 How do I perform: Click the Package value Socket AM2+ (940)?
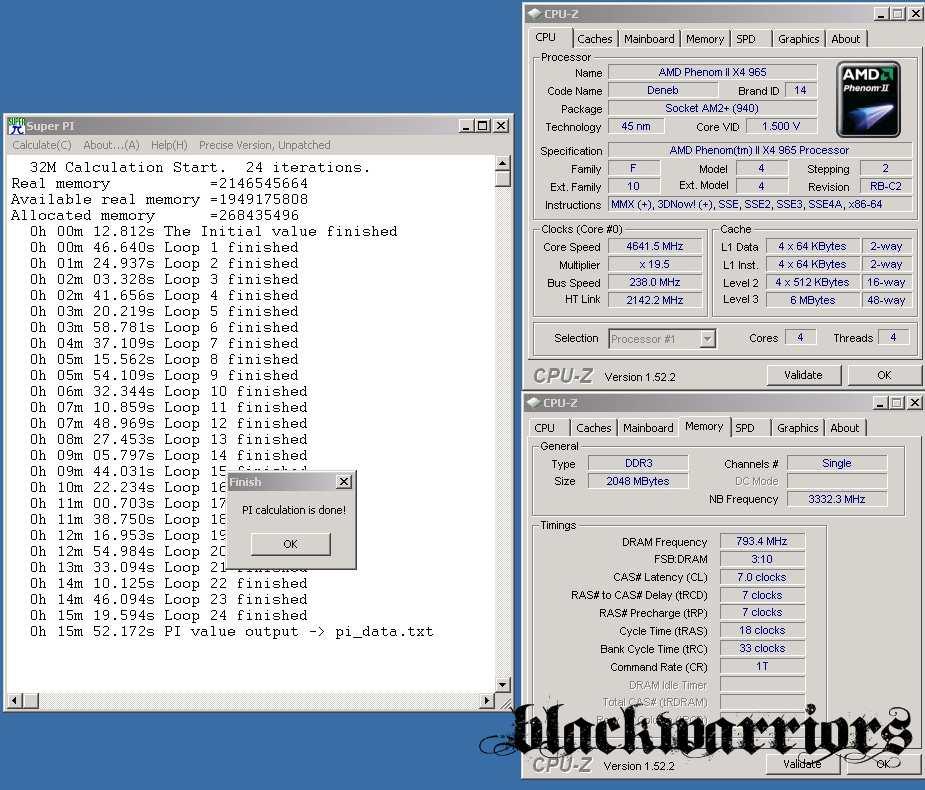713,108
